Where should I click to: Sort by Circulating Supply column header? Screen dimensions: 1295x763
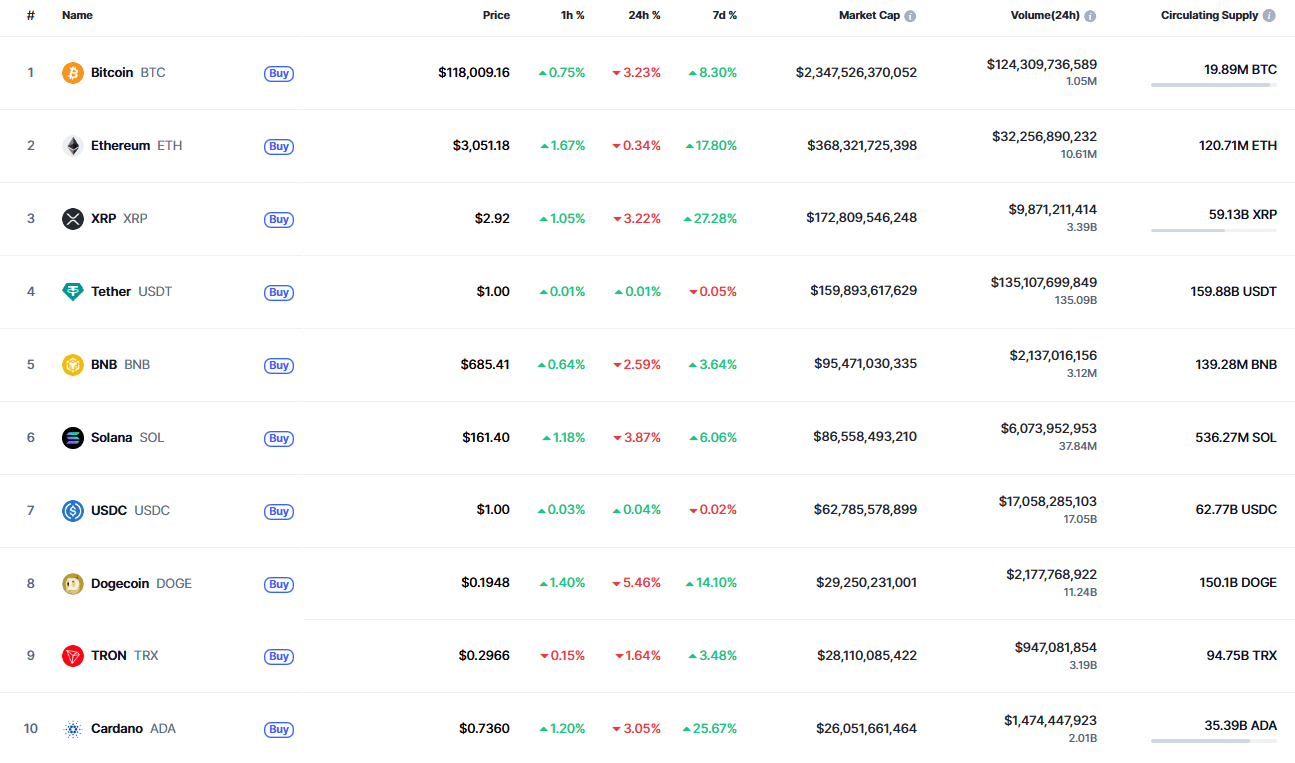click(x=1209, y=16)
